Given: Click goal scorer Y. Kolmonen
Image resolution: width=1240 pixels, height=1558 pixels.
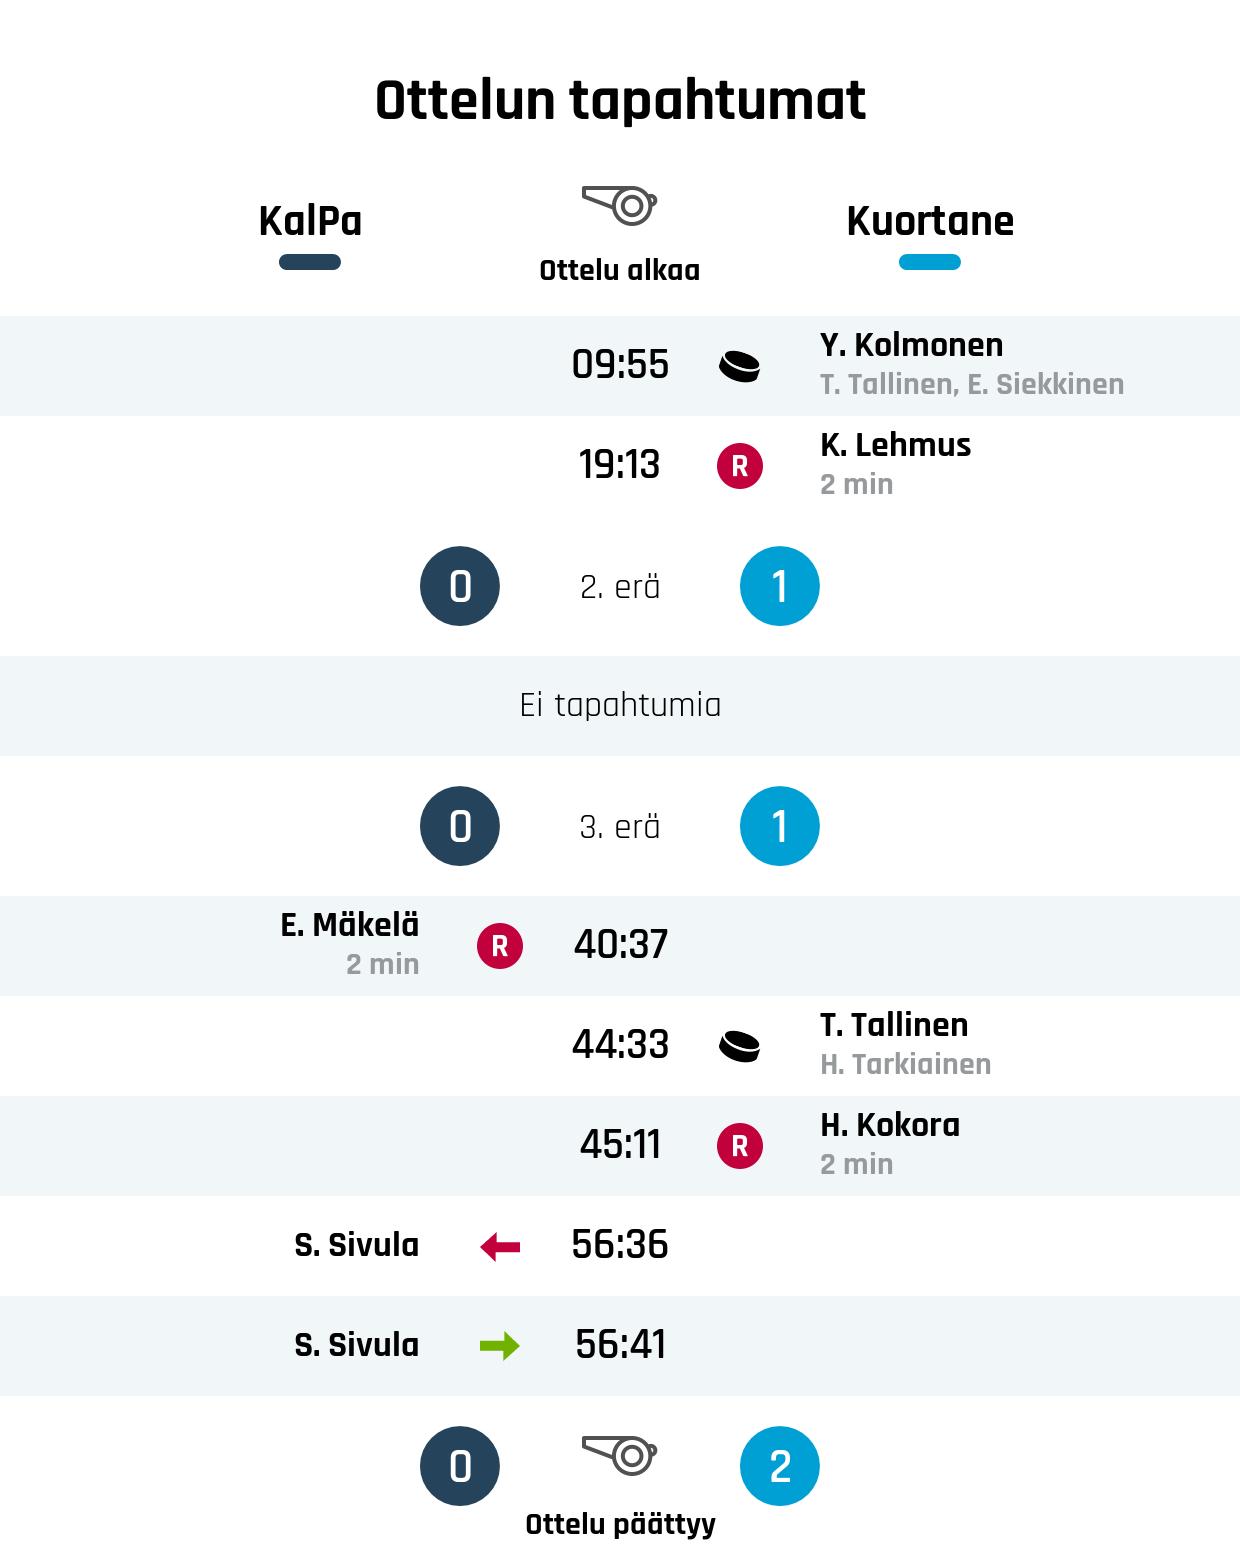Looking at the screenshot, I should pos(911,345).
